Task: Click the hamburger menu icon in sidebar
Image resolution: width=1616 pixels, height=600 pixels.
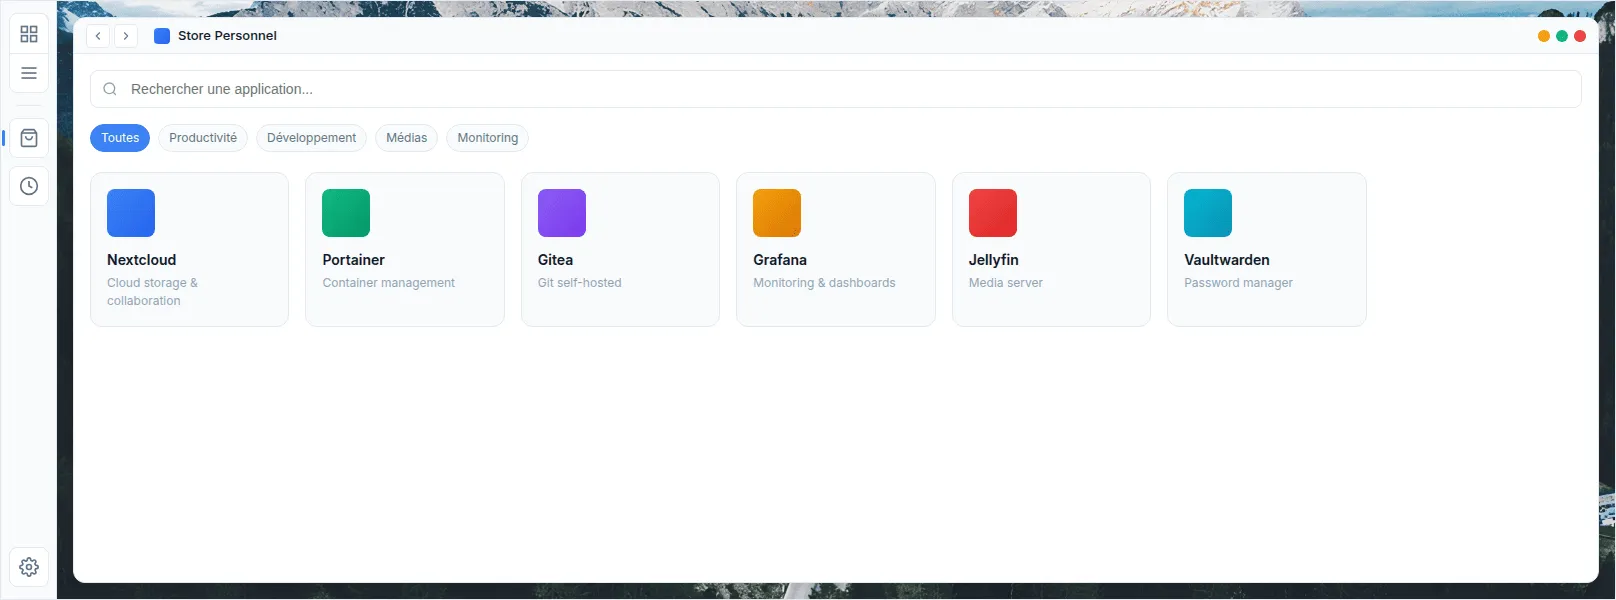Action: [29, 73]
